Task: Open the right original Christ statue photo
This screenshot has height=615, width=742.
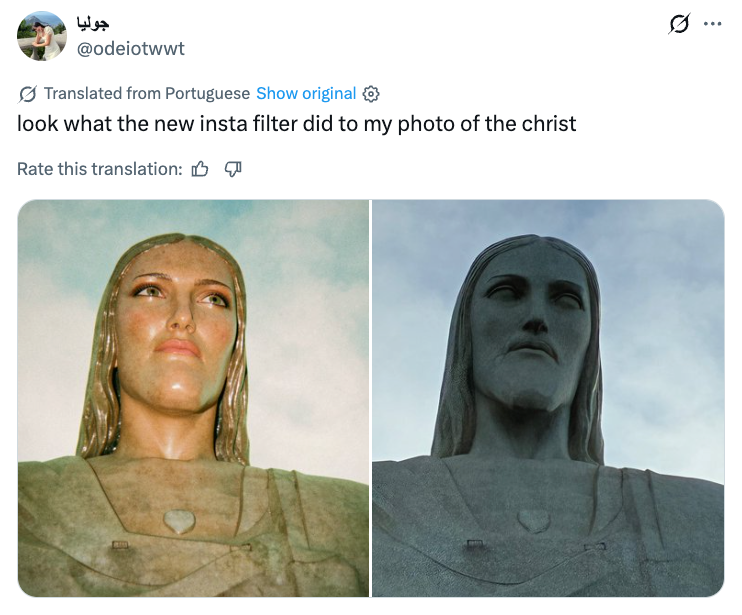Action: (548, 398)
